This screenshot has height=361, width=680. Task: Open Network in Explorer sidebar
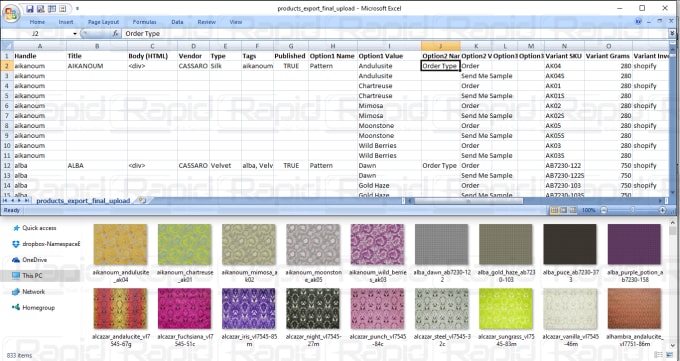point(29,292)
